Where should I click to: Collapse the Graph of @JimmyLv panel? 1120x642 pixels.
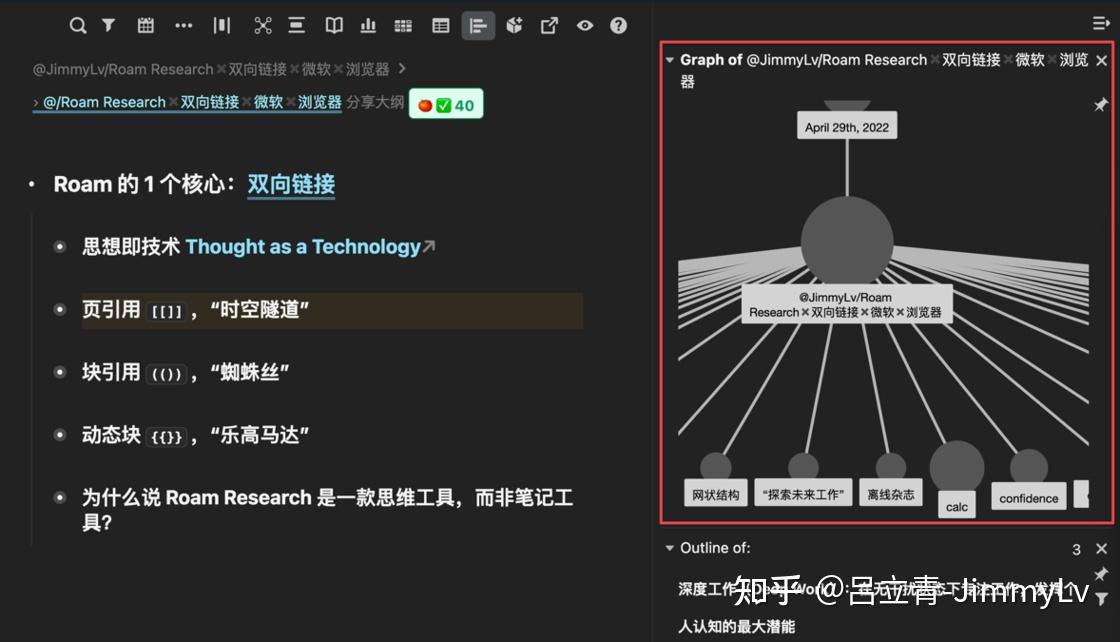[x=670, y=59]
